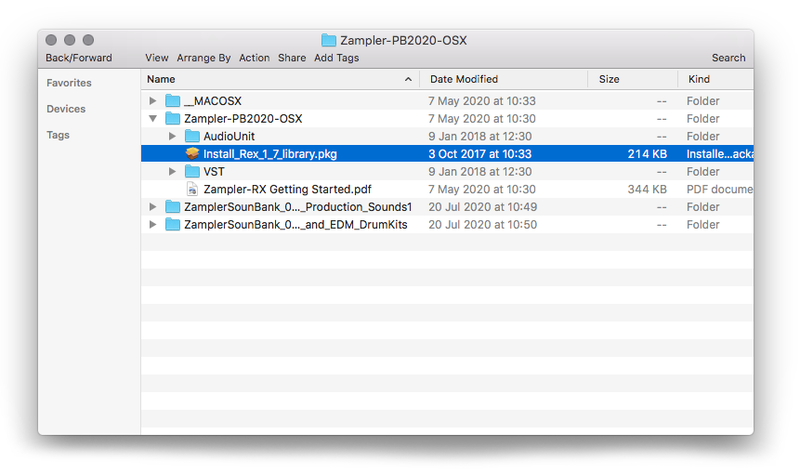Screen dimensions: 800x473
Task: Click the 3 Oct 2017 at 10:33 date
Action: 480,154
